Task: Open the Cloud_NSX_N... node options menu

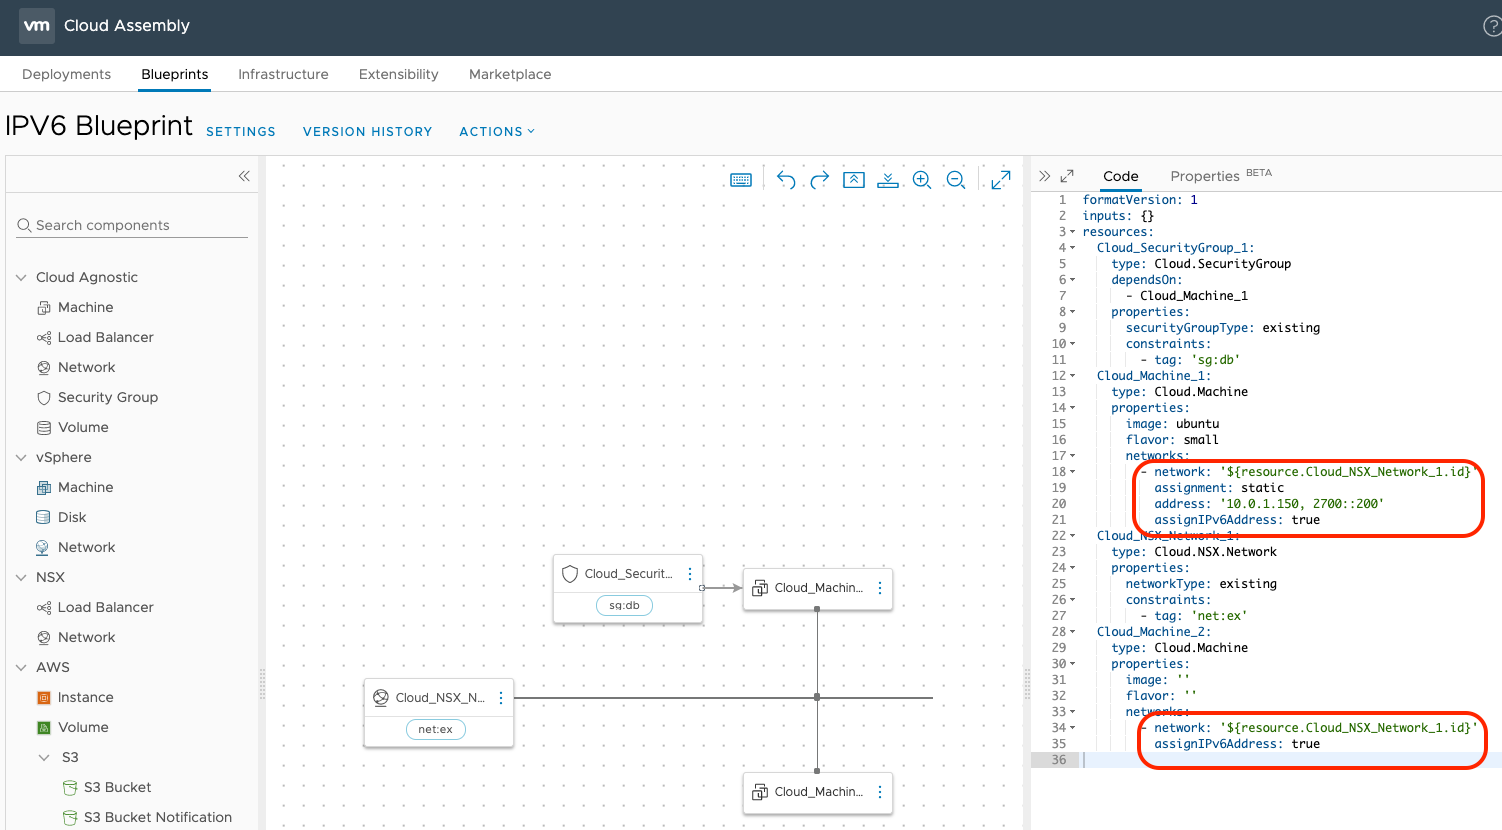Action: [x=501, y=698]
